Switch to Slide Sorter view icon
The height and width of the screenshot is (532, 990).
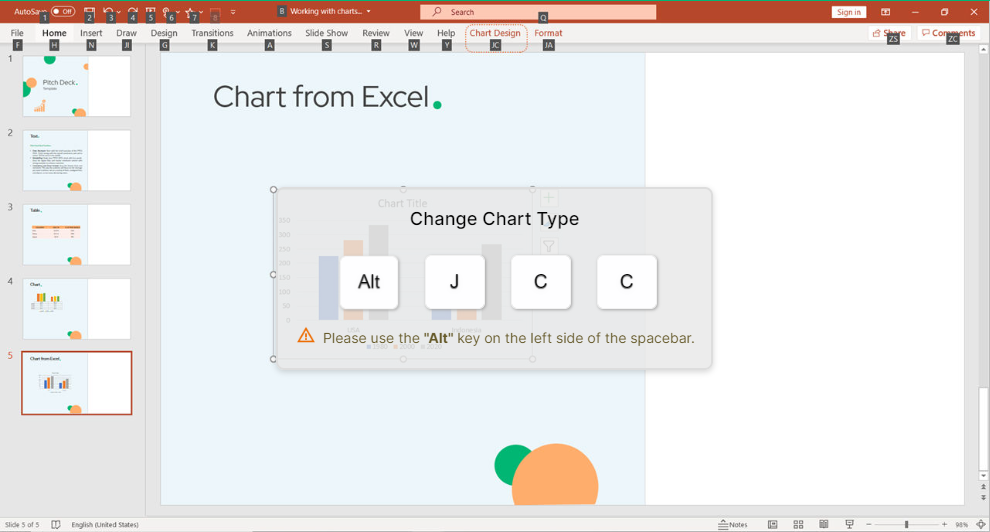798,524
